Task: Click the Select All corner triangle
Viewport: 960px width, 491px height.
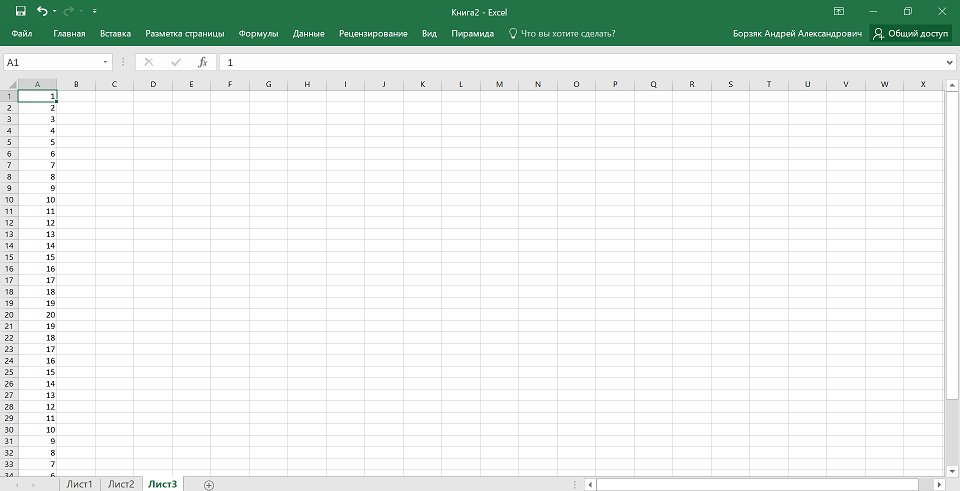Action: click(9, 84)
